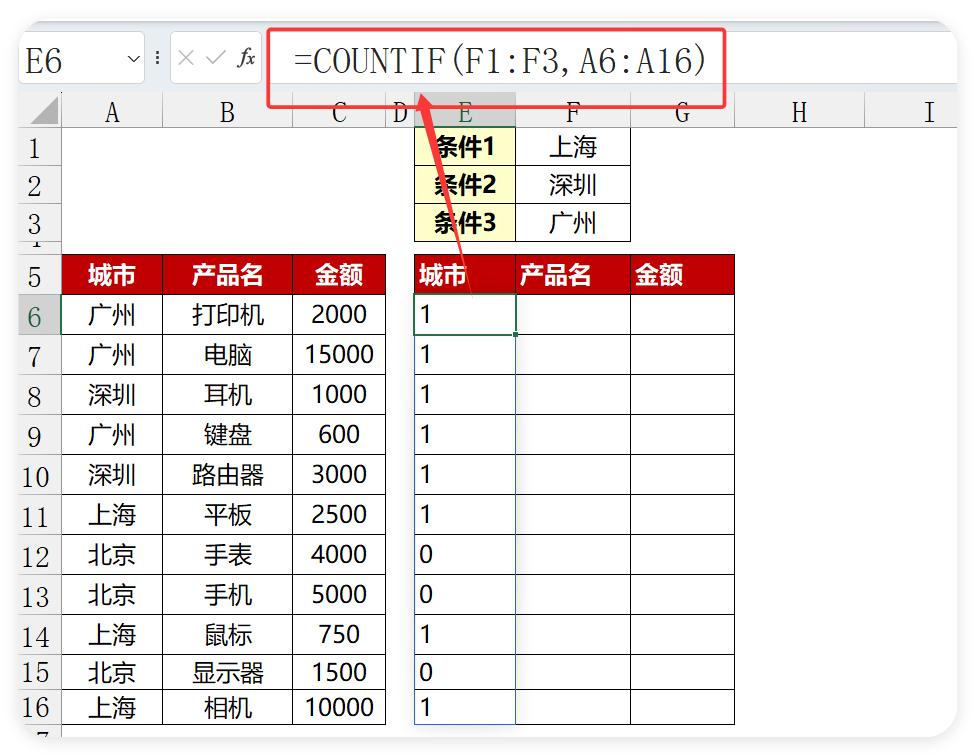Select the cell containing 键盘
This screenshot has height=755, width=975.
228,435
